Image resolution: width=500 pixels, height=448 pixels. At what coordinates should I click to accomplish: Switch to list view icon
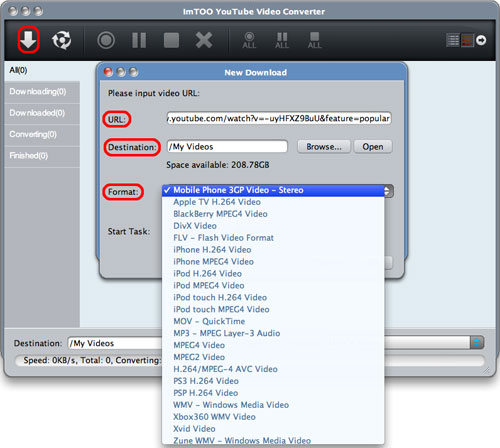pos(453,40)
